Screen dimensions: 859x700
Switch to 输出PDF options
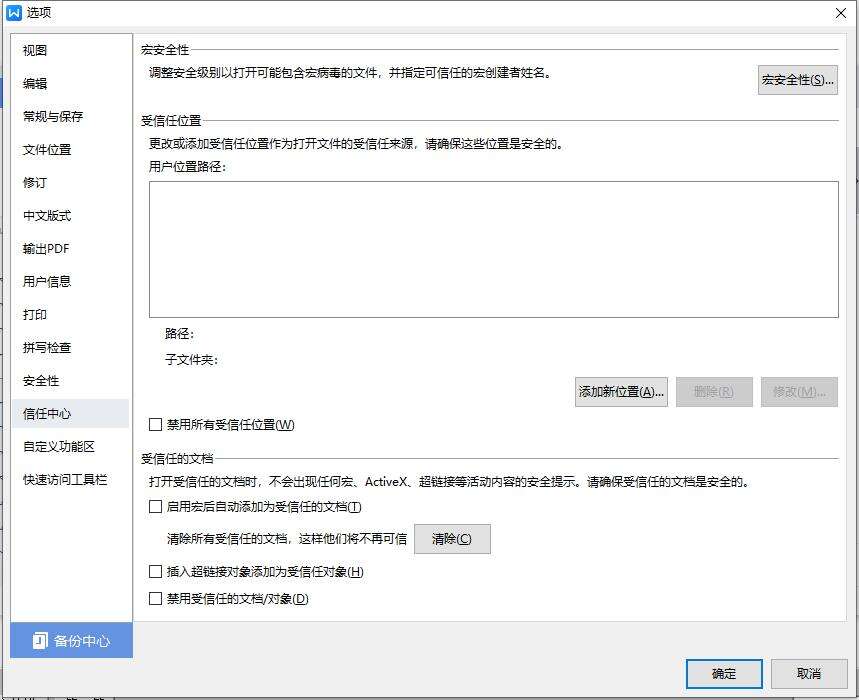[x=46, y=249]
